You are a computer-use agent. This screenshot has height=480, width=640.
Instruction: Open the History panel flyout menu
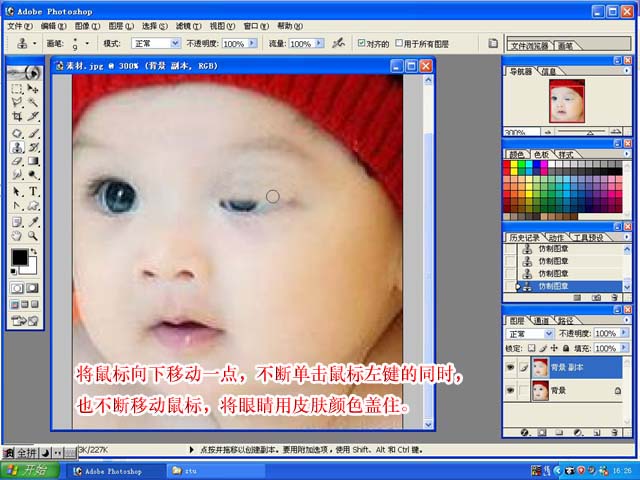click(x=627, y=237)
